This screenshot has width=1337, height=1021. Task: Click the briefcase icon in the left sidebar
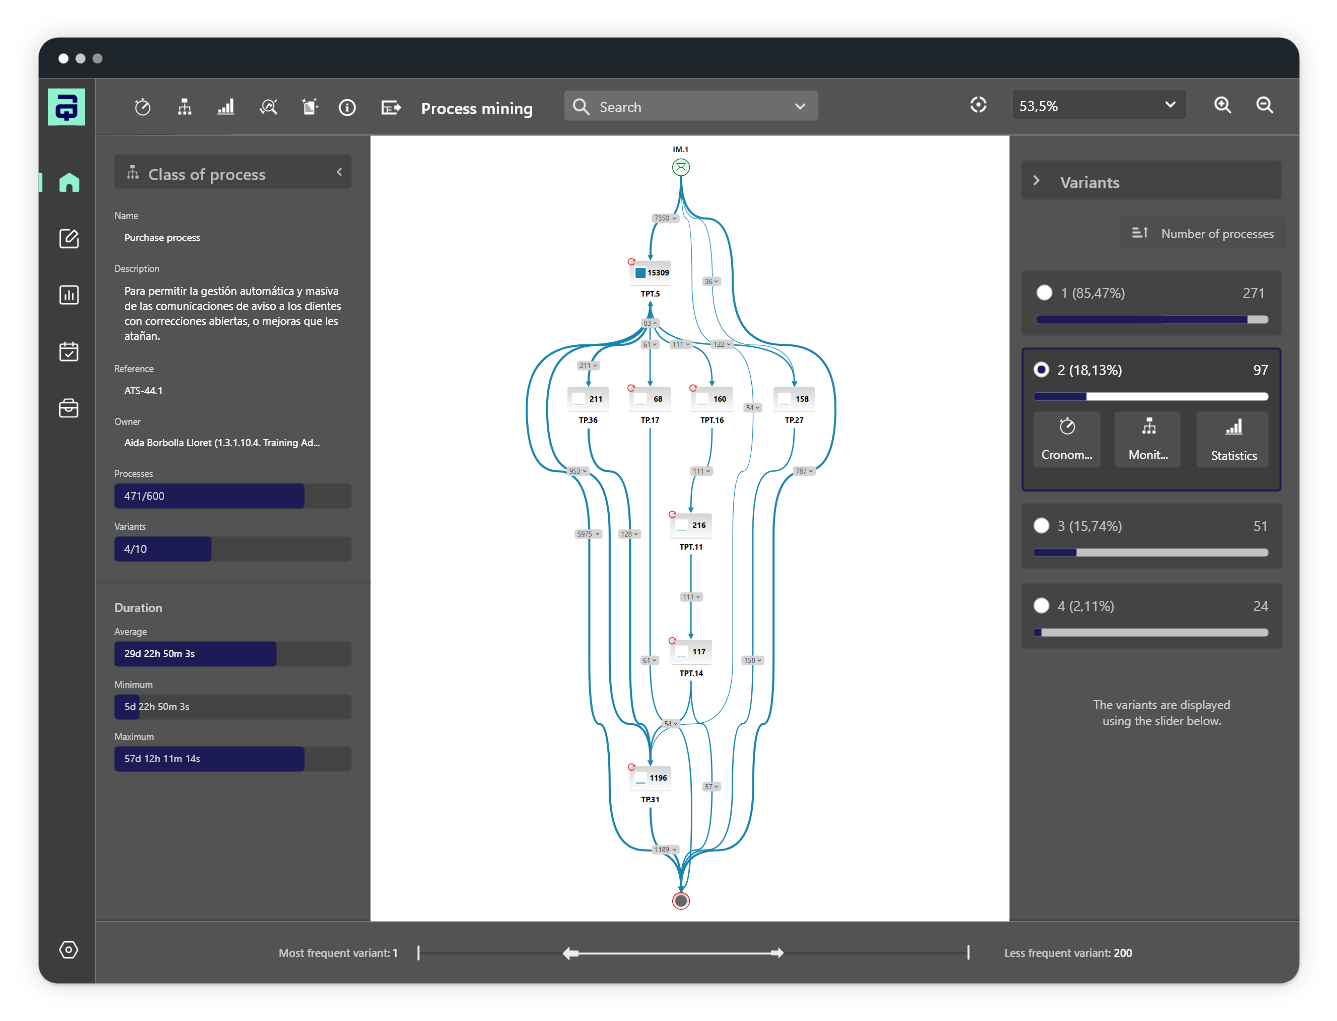coord(68,408)
